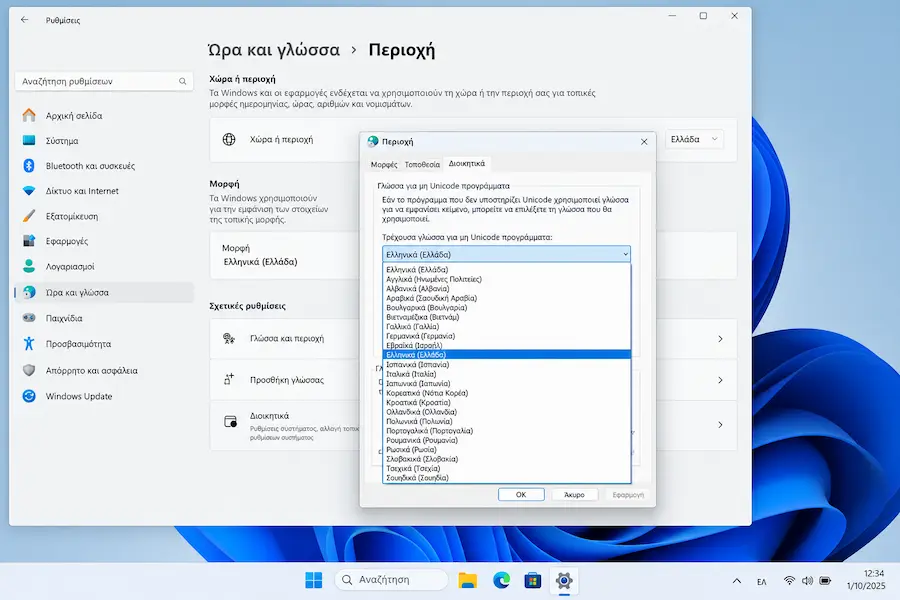900x600 pixels.
Task: Click the ΕΛ input language indicator
Action: 762,582
